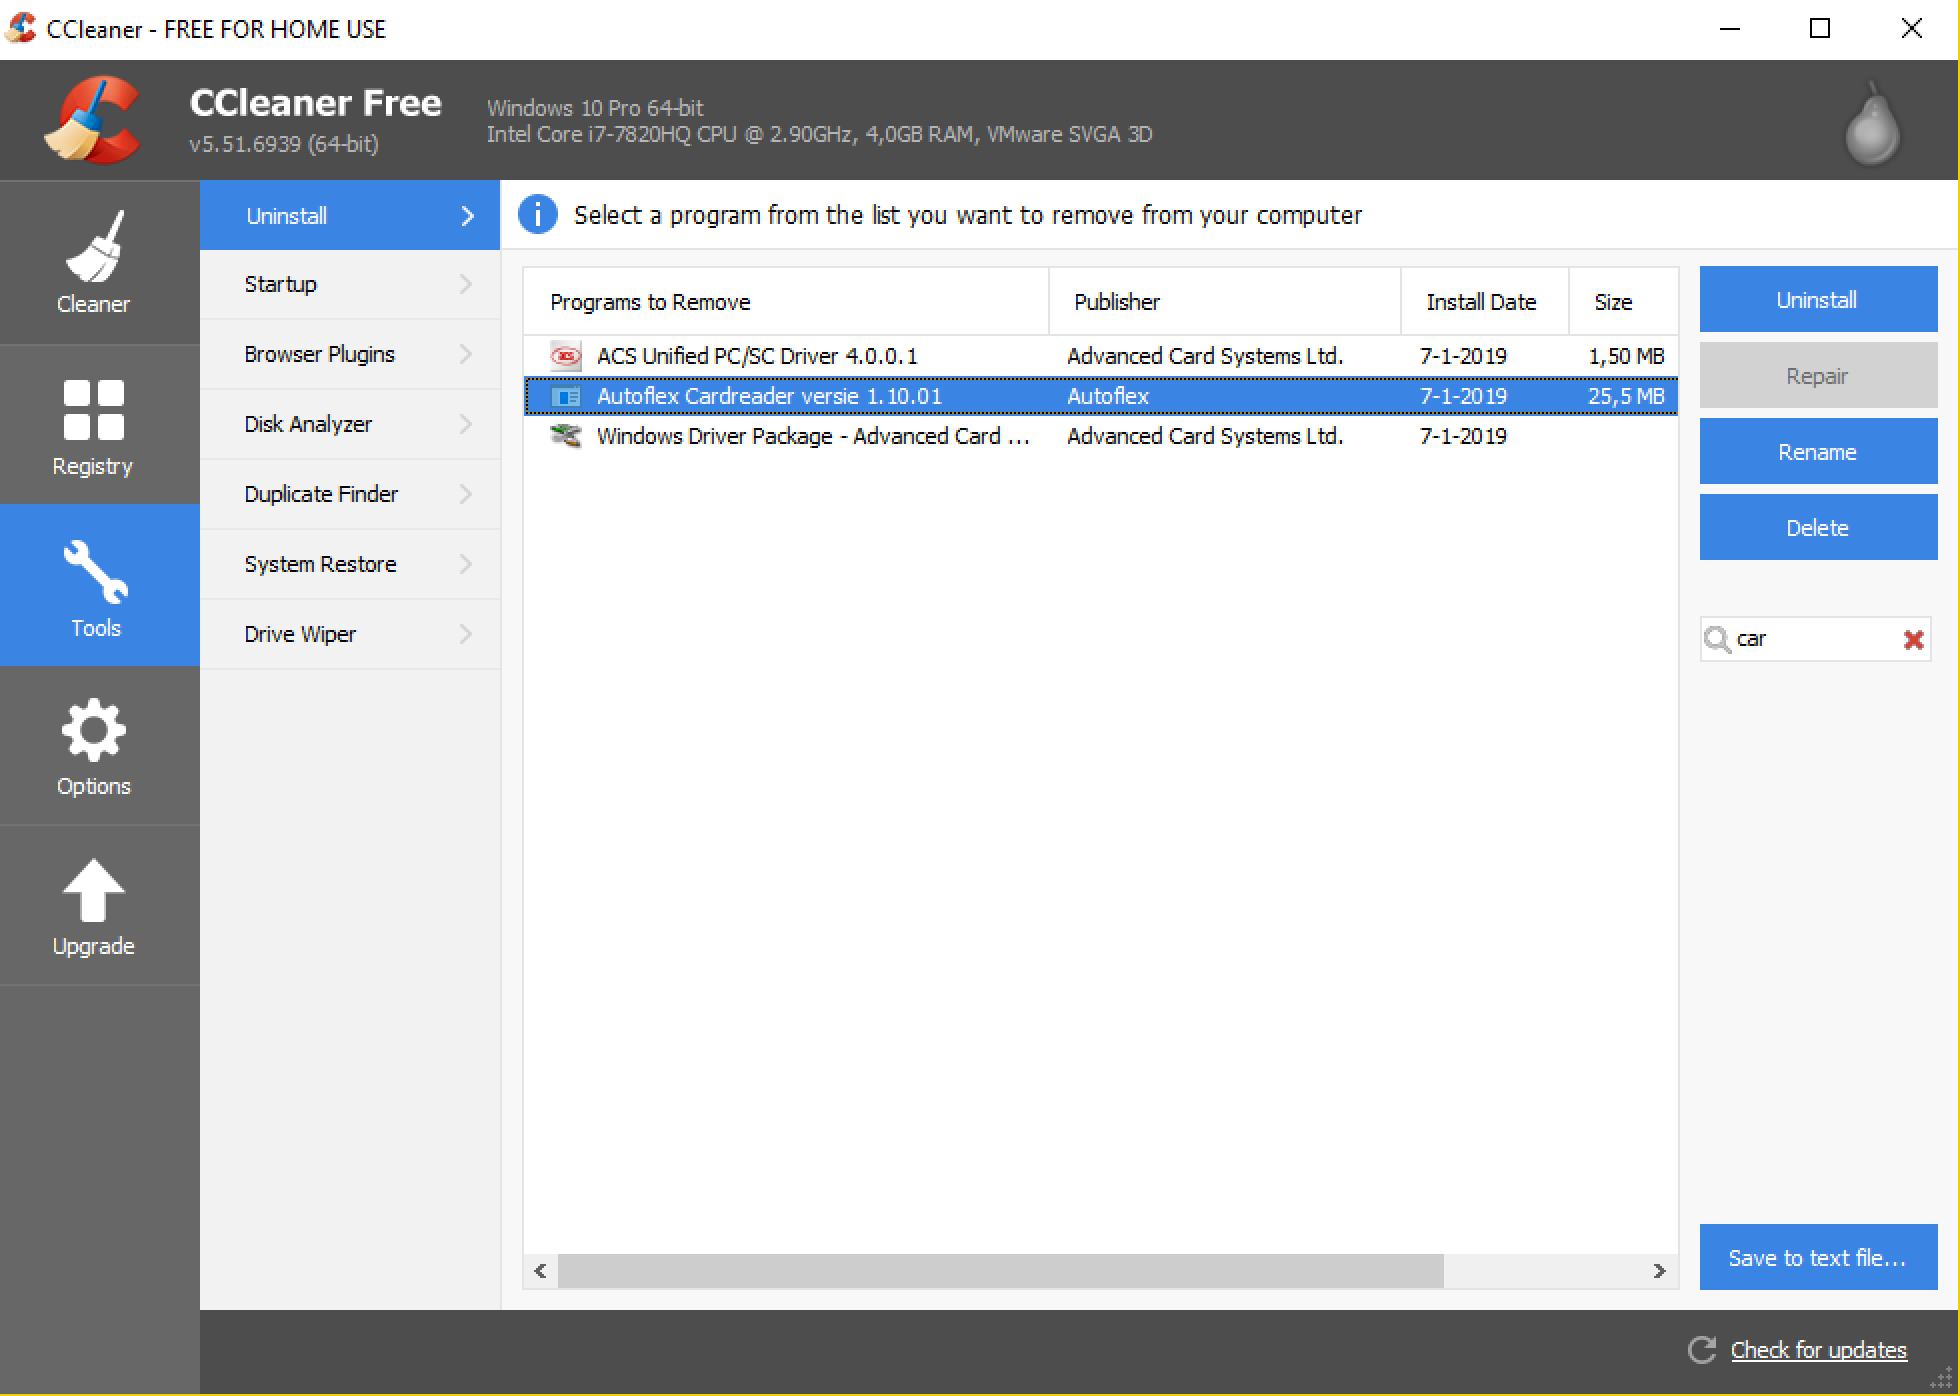
Task: Click the ACS Unified PC/SC Driver icon
Action: tap(566, 356)
